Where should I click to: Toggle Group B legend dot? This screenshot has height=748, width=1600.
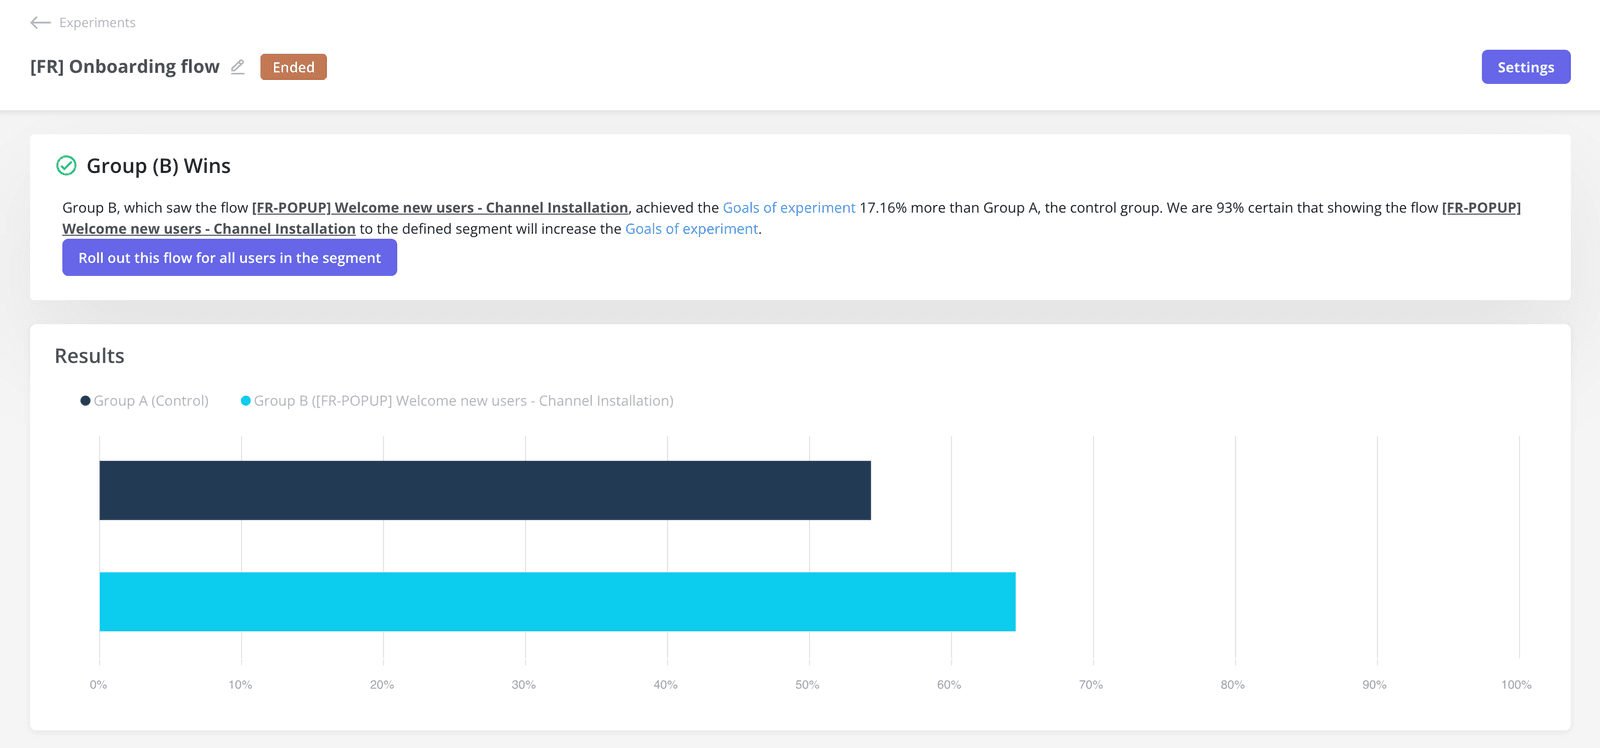point(246,401)
